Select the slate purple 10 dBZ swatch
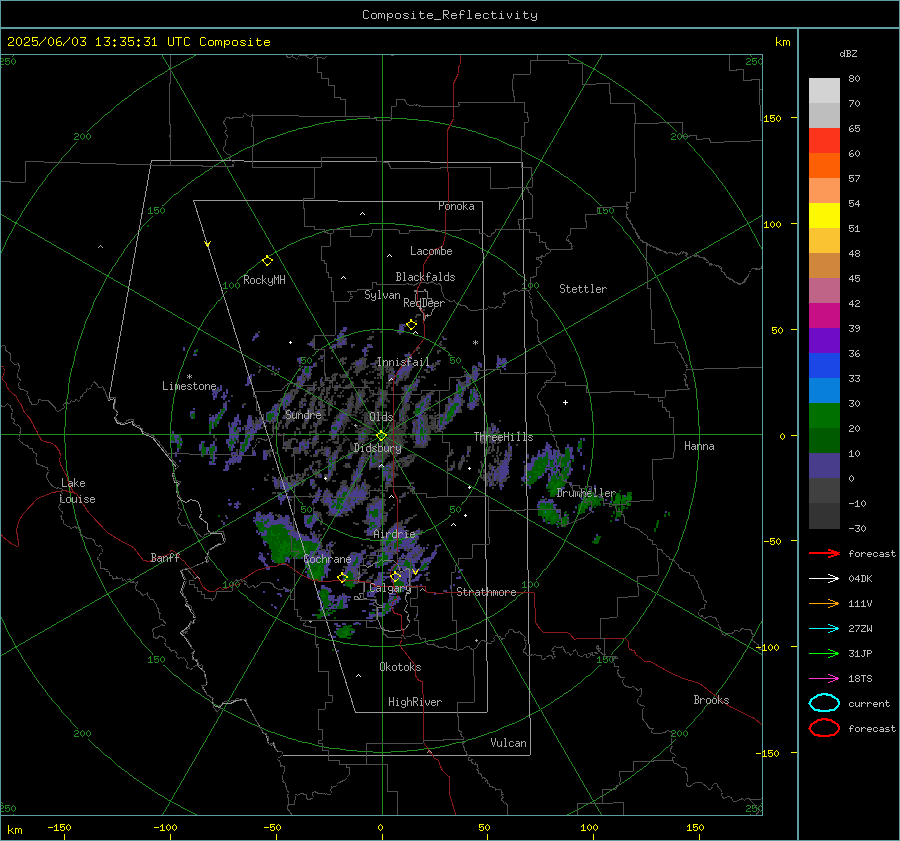This screenshot has height=841, width=900. 824,465
